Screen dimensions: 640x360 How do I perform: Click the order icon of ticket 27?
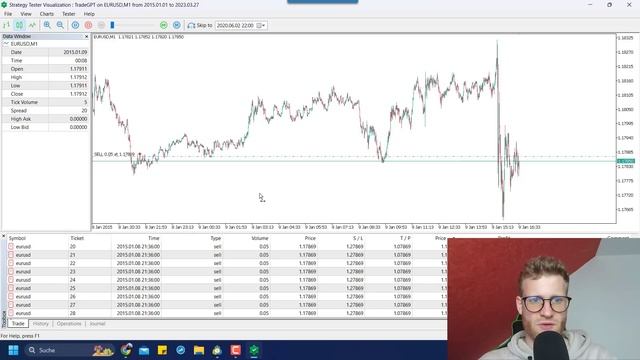pos(11,305)
